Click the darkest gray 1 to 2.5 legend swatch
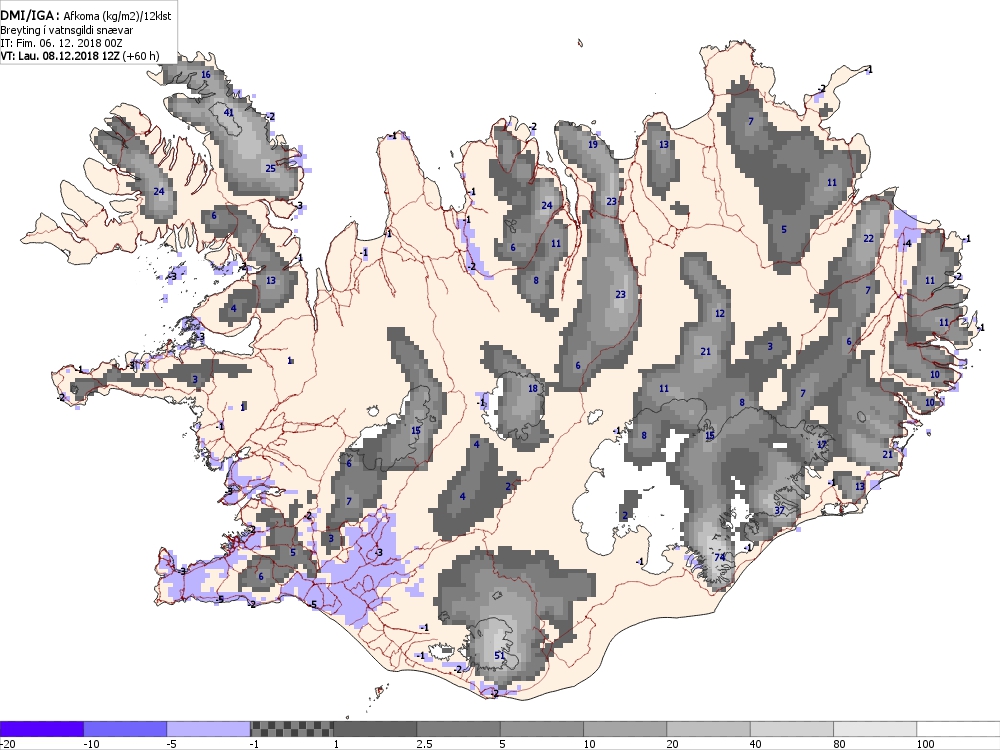 [375, 729]
